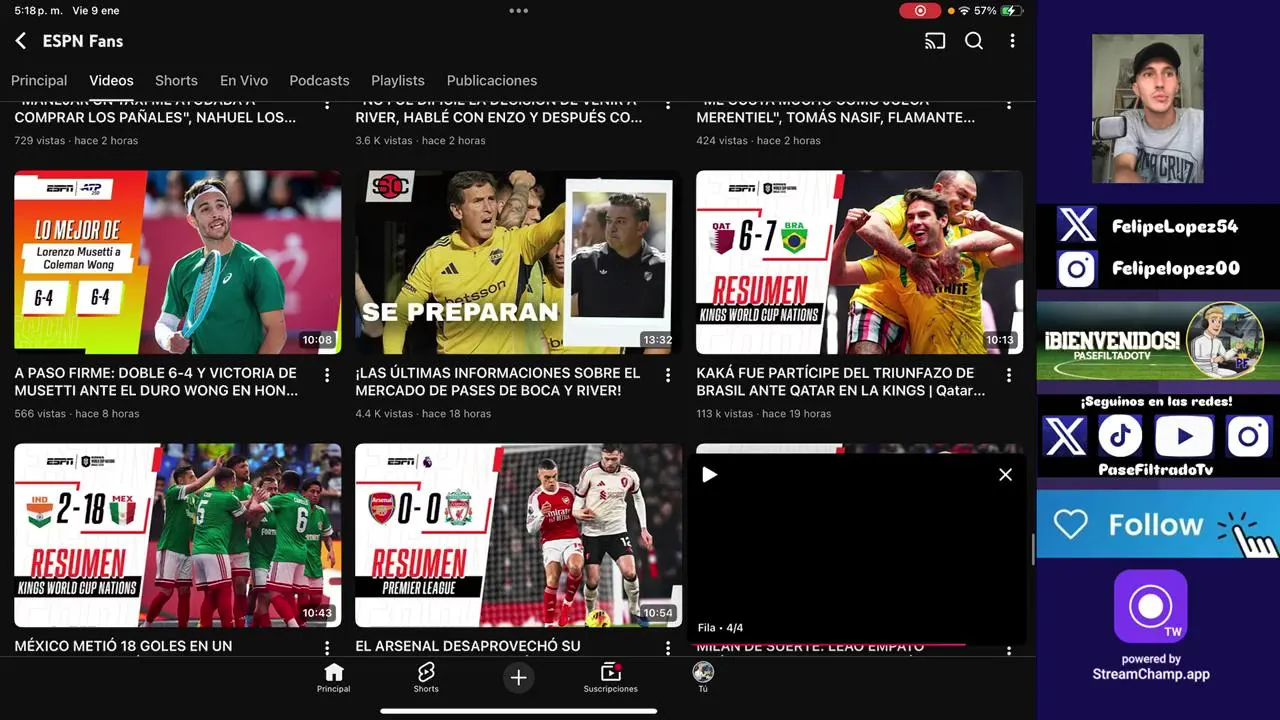Open the IND 2-18 MEX resumen thumbnail

coord(177,535)
